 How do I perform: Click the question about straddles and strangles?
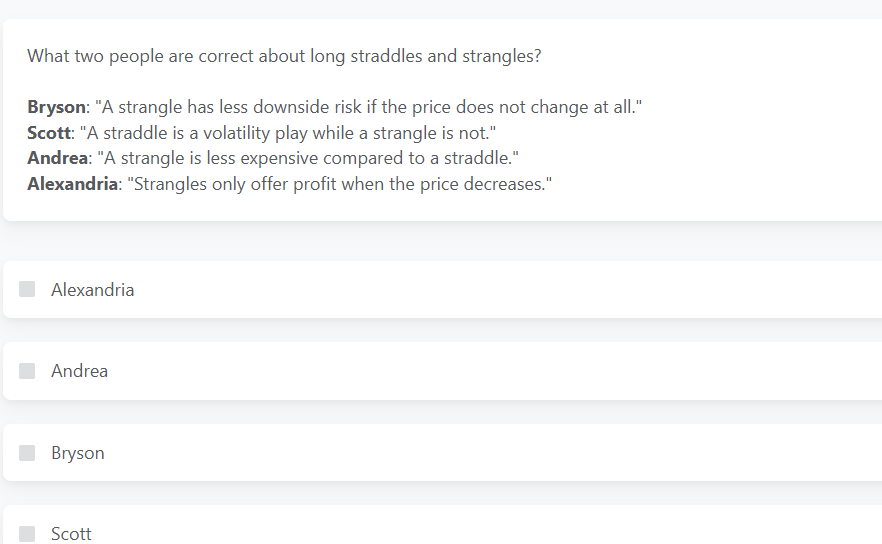pyautogui.click(x=284, y=56)
